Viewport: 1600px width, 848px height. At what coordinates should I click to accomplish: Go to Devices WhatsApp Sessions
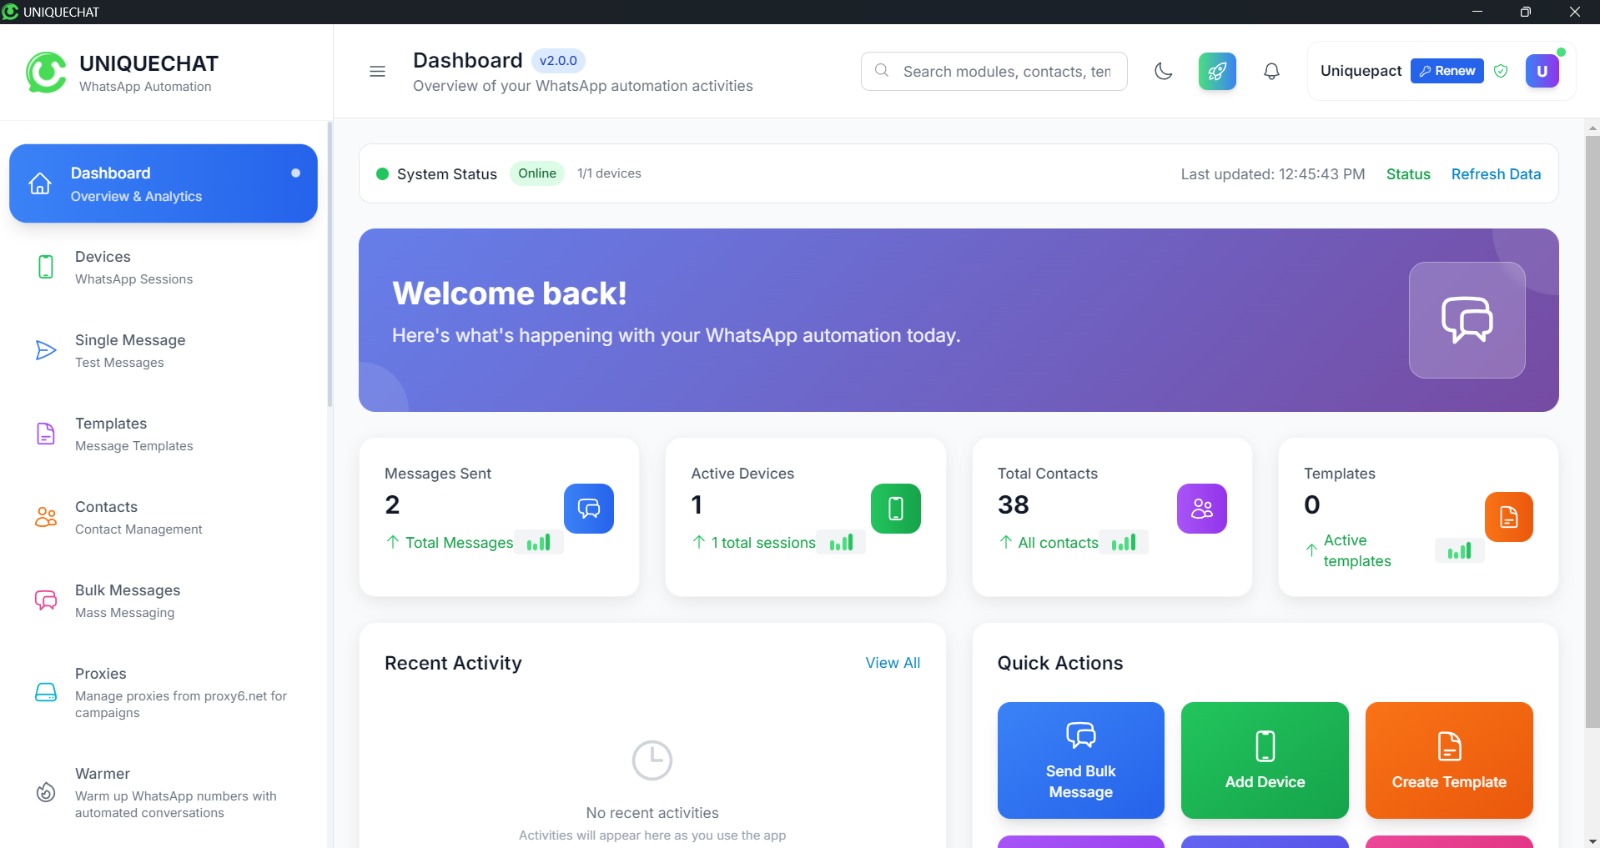coord(163,267)
